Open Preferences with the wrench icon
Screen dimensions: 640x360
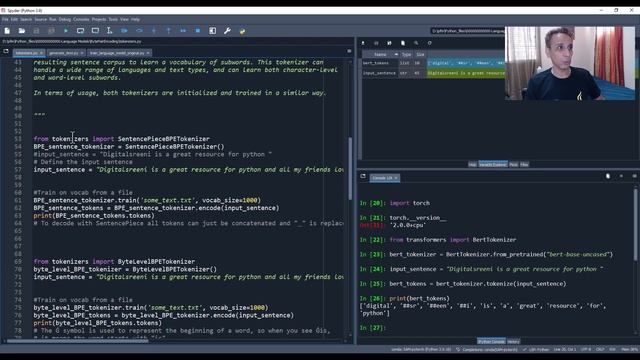point(227,31)
